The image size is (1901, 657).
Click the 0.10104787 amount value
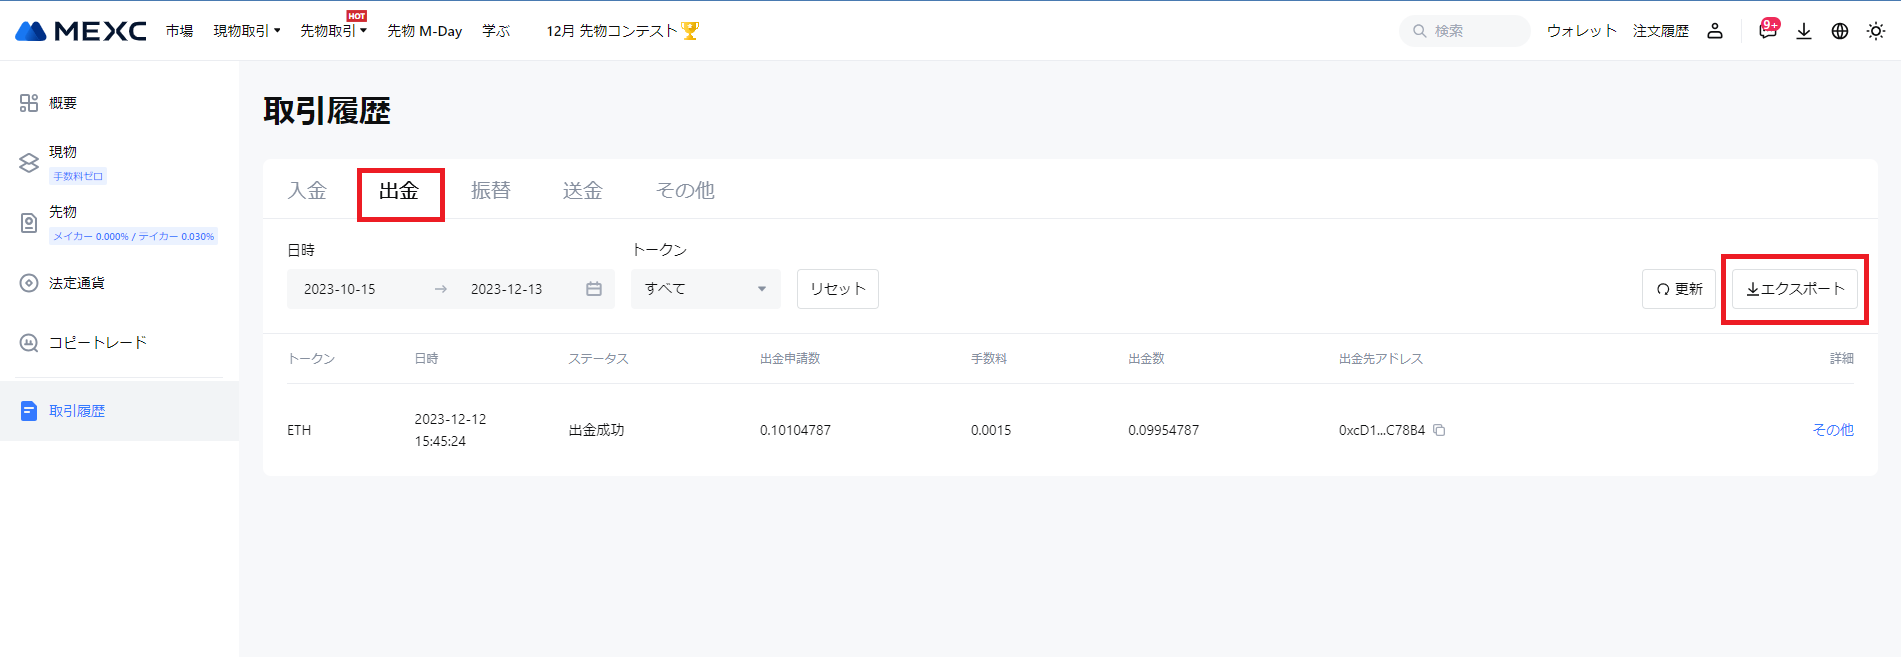pos(795,430)
